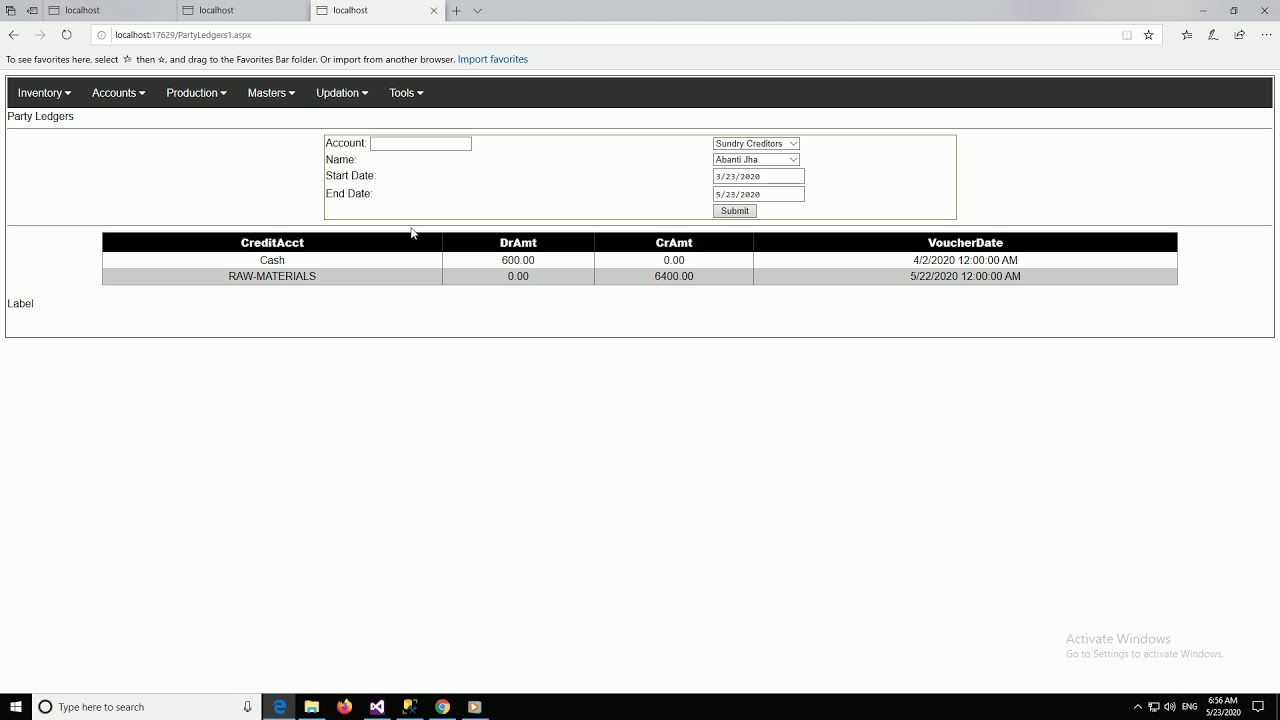The width and height of the screenshot is (1280, 720).
Task: Open the Abanti Jha name dropdown
Action: pyautogui.click(x=756, y=160)
